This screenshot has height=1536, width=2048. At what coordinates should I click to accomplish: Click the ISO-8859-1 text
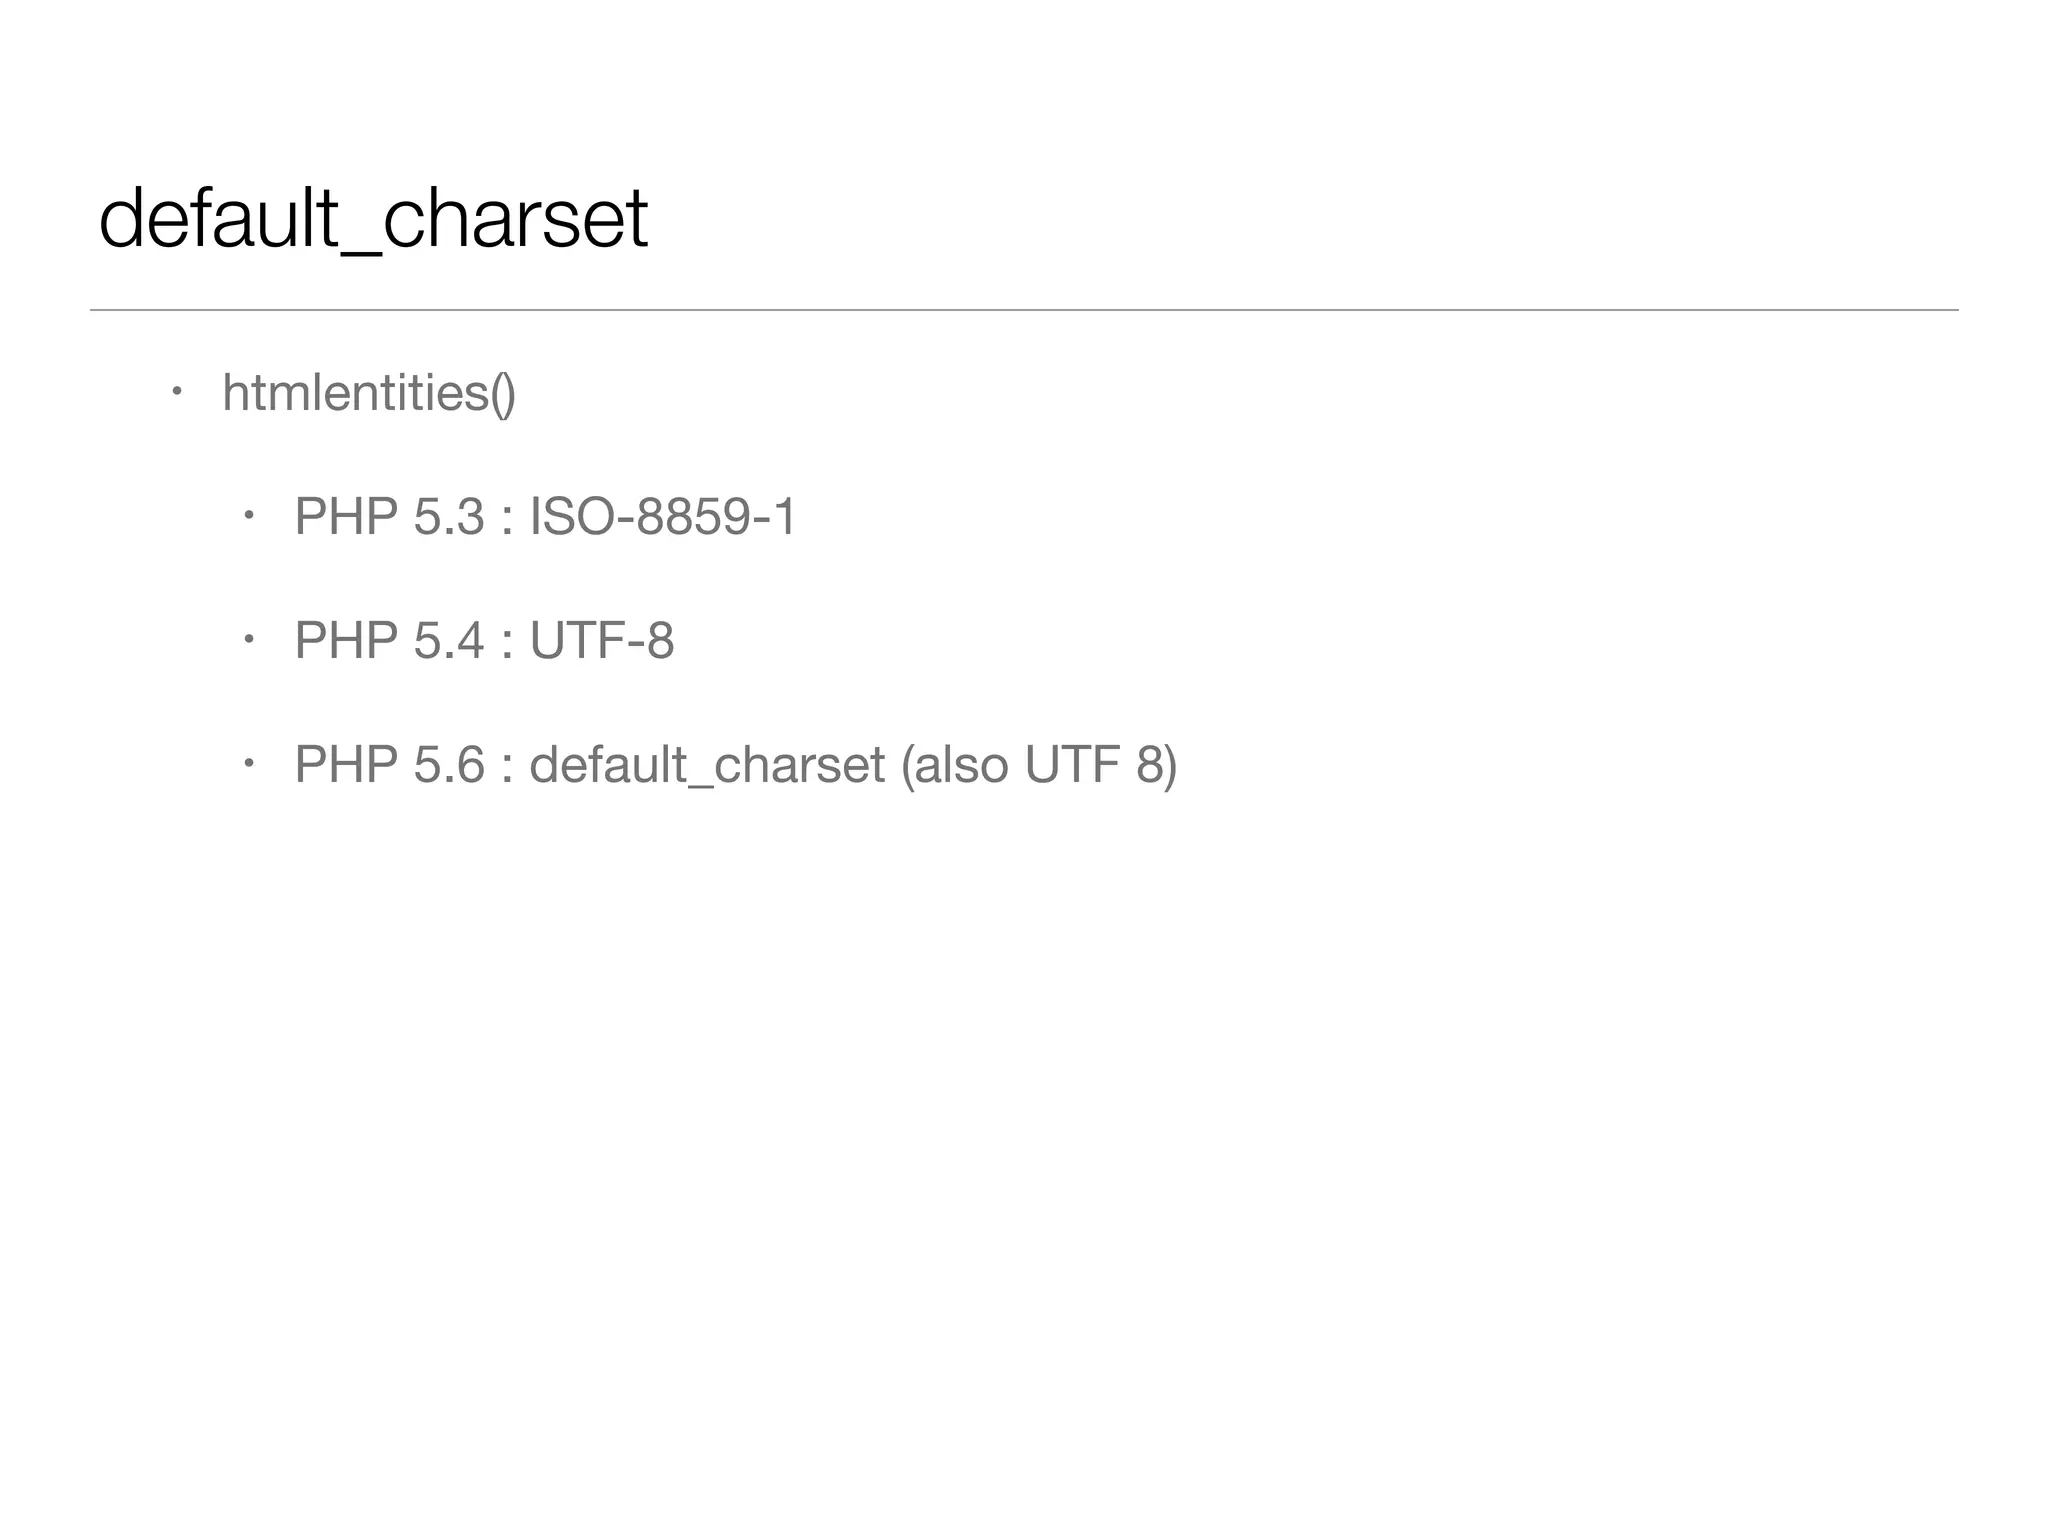[x=662, y=517]
